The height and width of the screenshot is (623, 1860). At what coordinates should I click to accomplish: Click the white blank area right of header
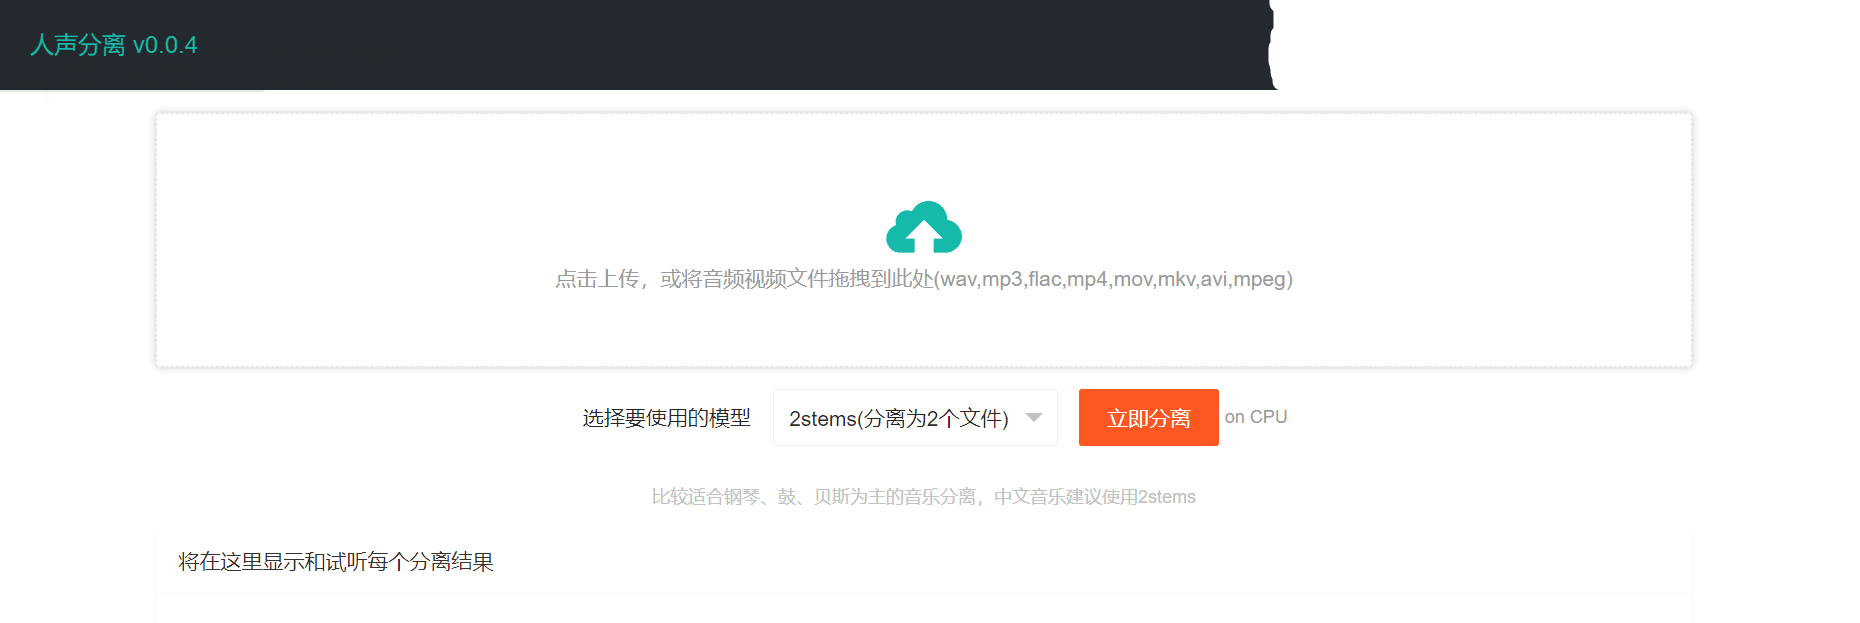click(x=1560, y=45)
